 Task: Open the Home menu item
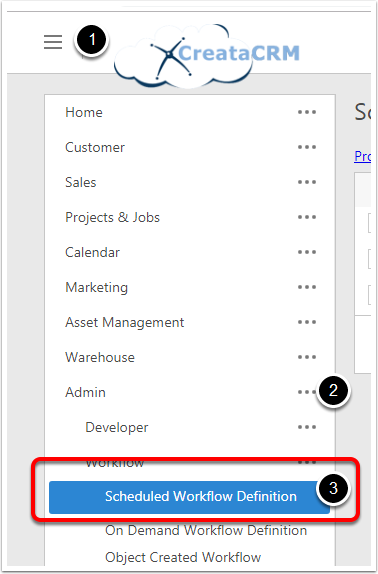pos(84,112)
